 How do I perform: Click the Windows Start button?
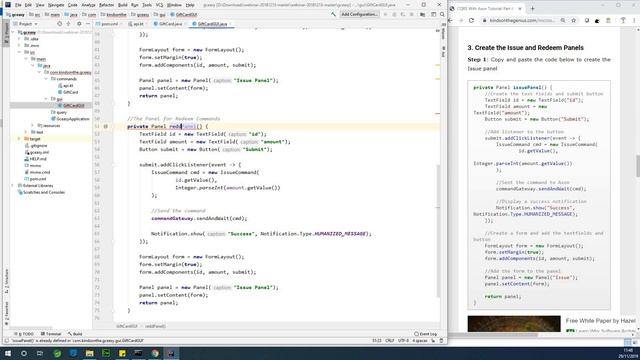click(7, 353)
